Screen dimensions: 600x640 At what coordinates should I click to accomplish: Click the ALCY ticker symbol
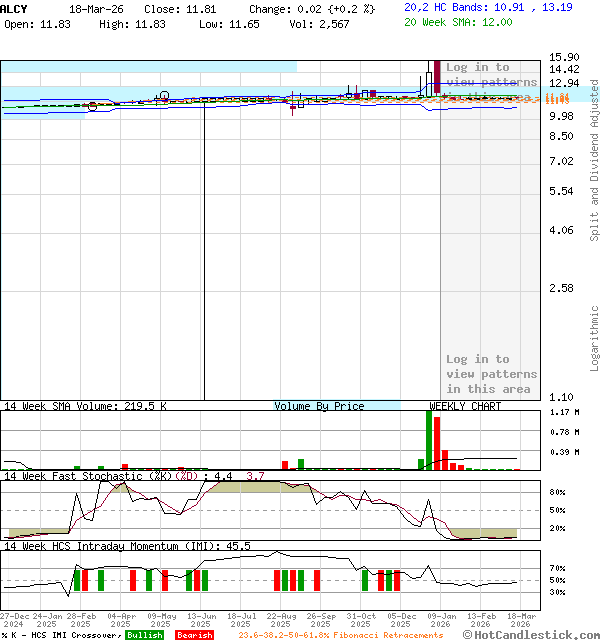coord(15,8)
